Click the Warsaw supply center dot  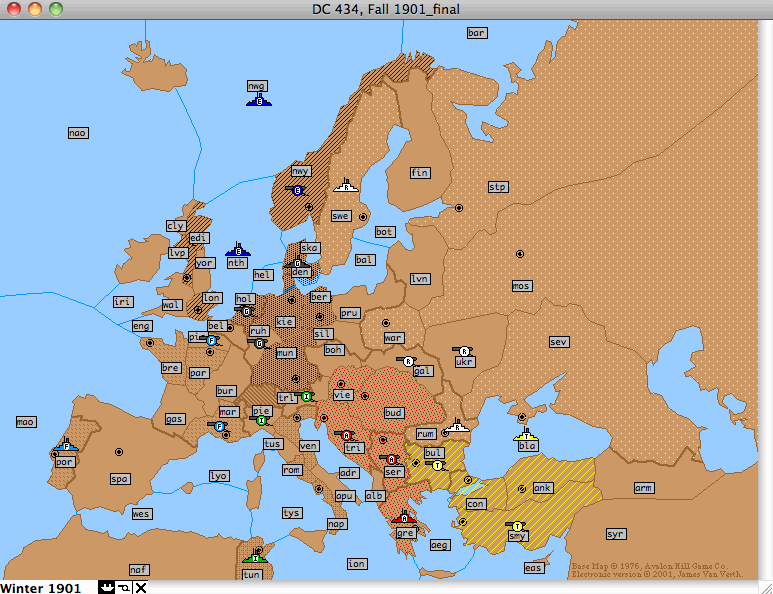point(386,323)
